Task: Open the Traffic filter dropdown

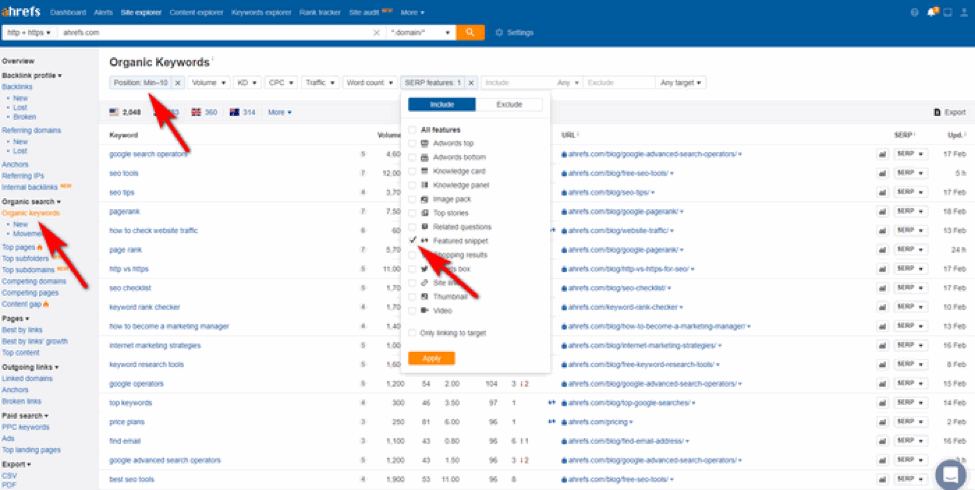Action: click(320, 82)
